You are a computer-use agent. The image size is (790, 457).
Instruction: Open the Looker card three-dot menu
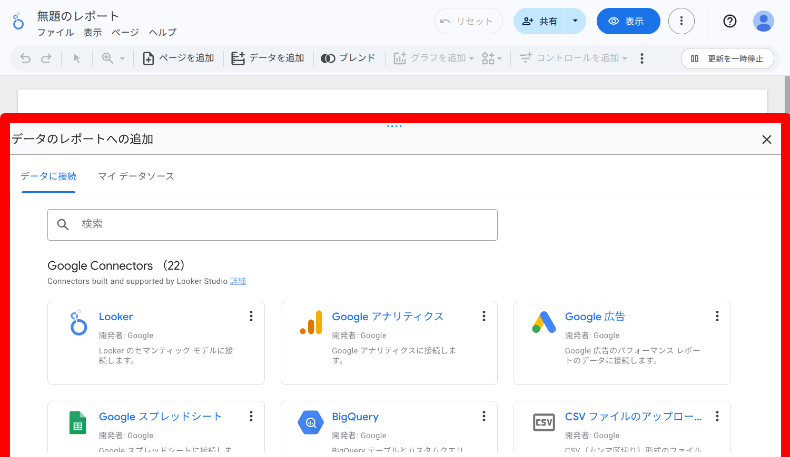tap(251, 316)
